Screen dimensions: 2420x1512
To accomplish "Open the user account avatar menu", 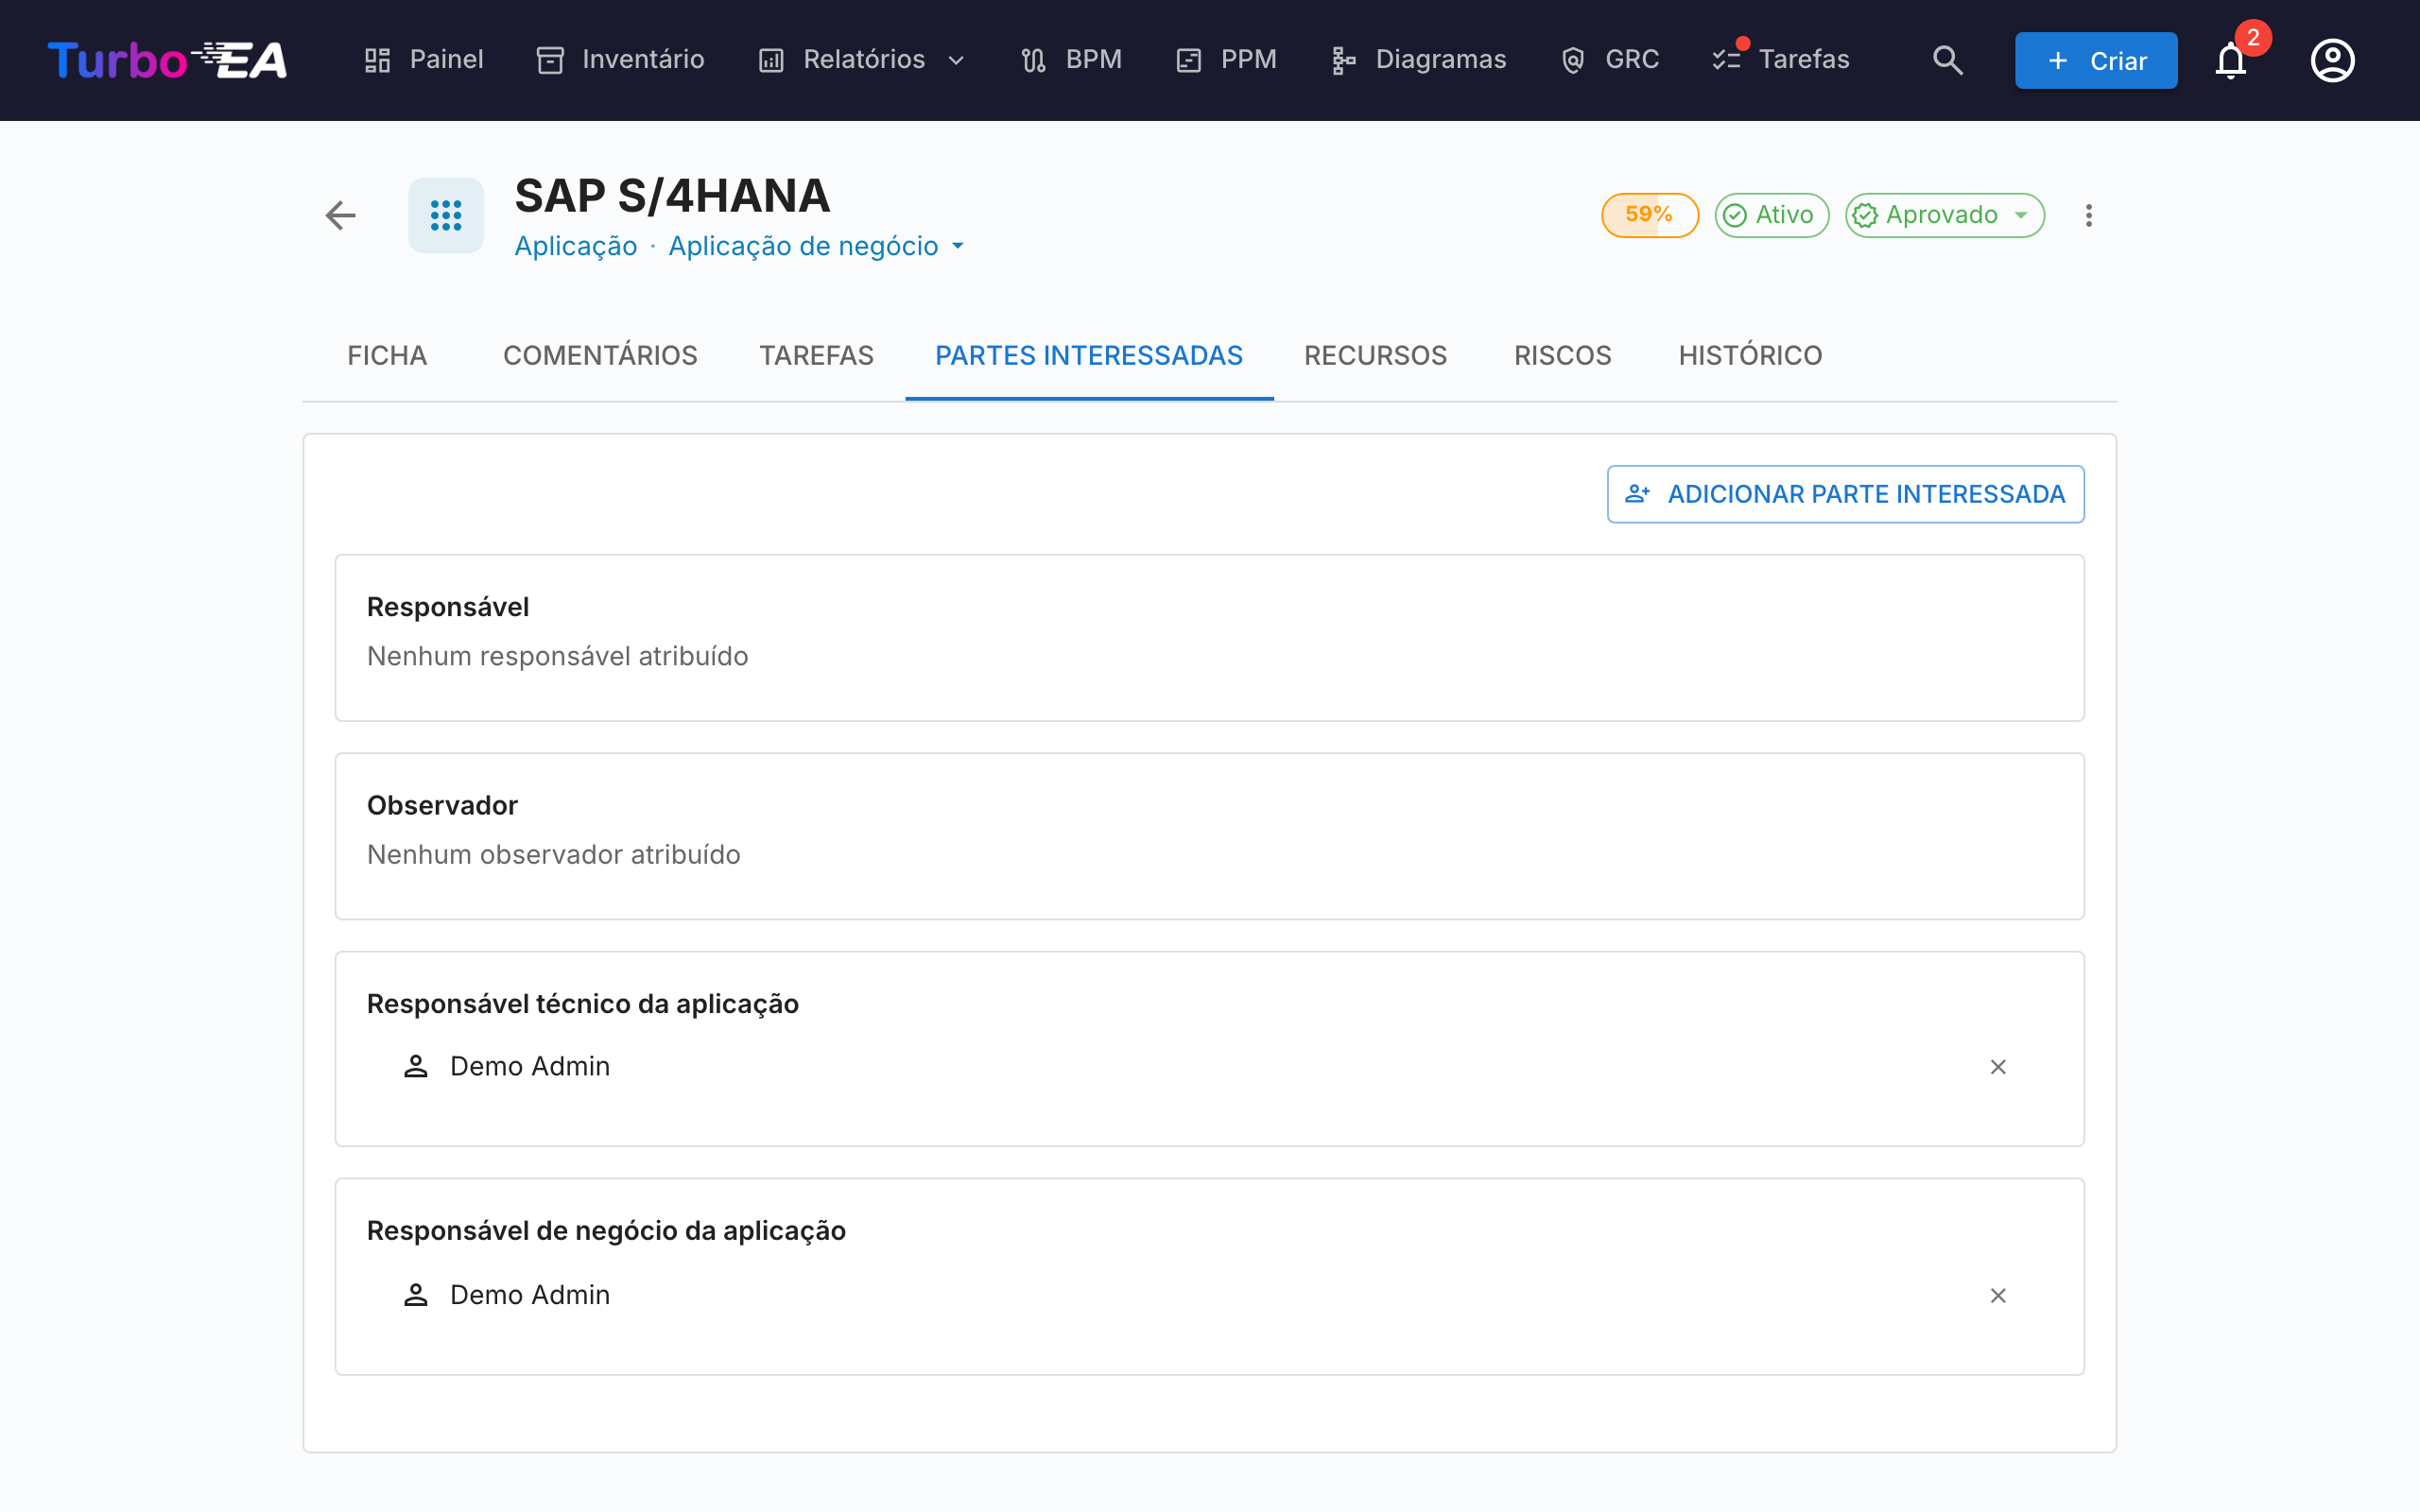I will [x=2332, y=60].
